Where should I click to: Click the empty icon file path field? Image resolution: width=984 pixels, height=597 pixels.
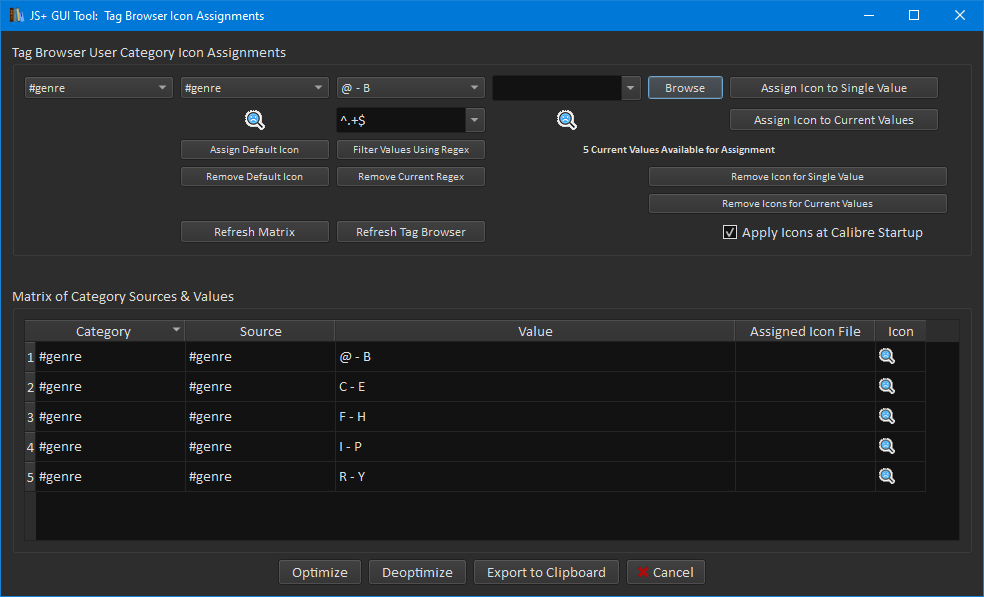click(x=557, y=88)
